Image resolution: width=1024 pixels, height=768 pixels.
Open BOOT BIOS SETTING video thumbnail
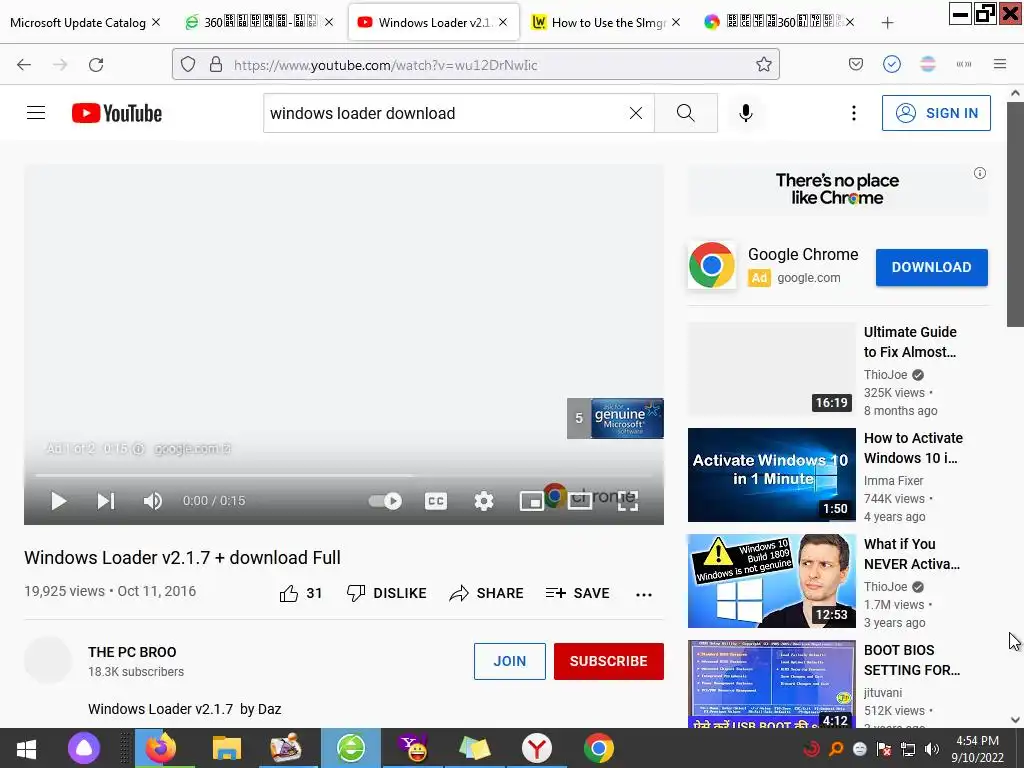(771, 684)
